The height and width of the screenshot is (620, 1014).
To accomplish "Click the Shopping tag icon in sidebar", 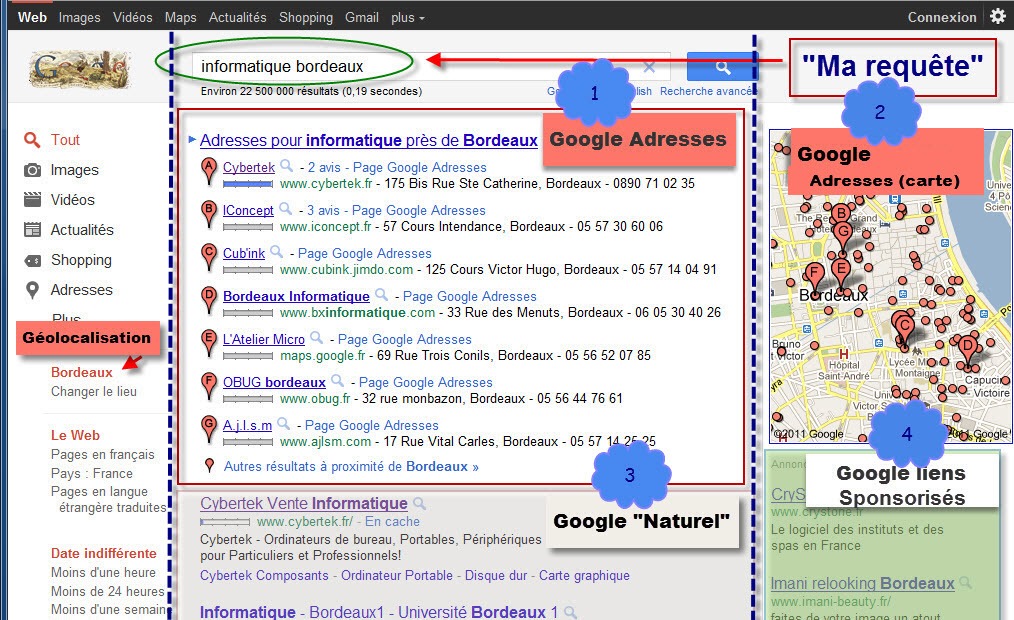I will coord(32,261).
